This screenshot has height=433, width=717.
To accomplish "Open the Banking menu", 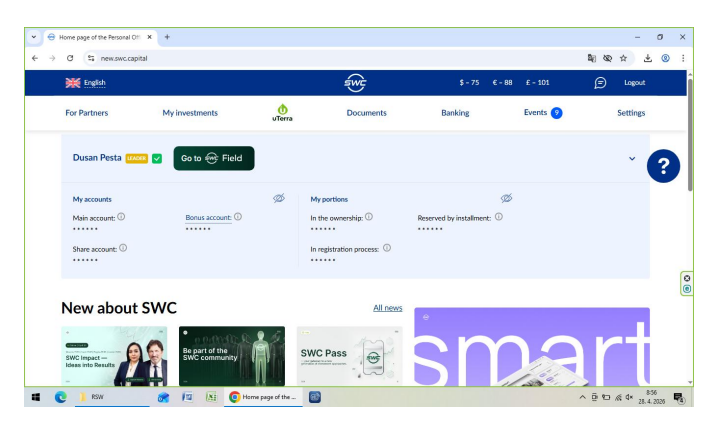I will point(455,112).
